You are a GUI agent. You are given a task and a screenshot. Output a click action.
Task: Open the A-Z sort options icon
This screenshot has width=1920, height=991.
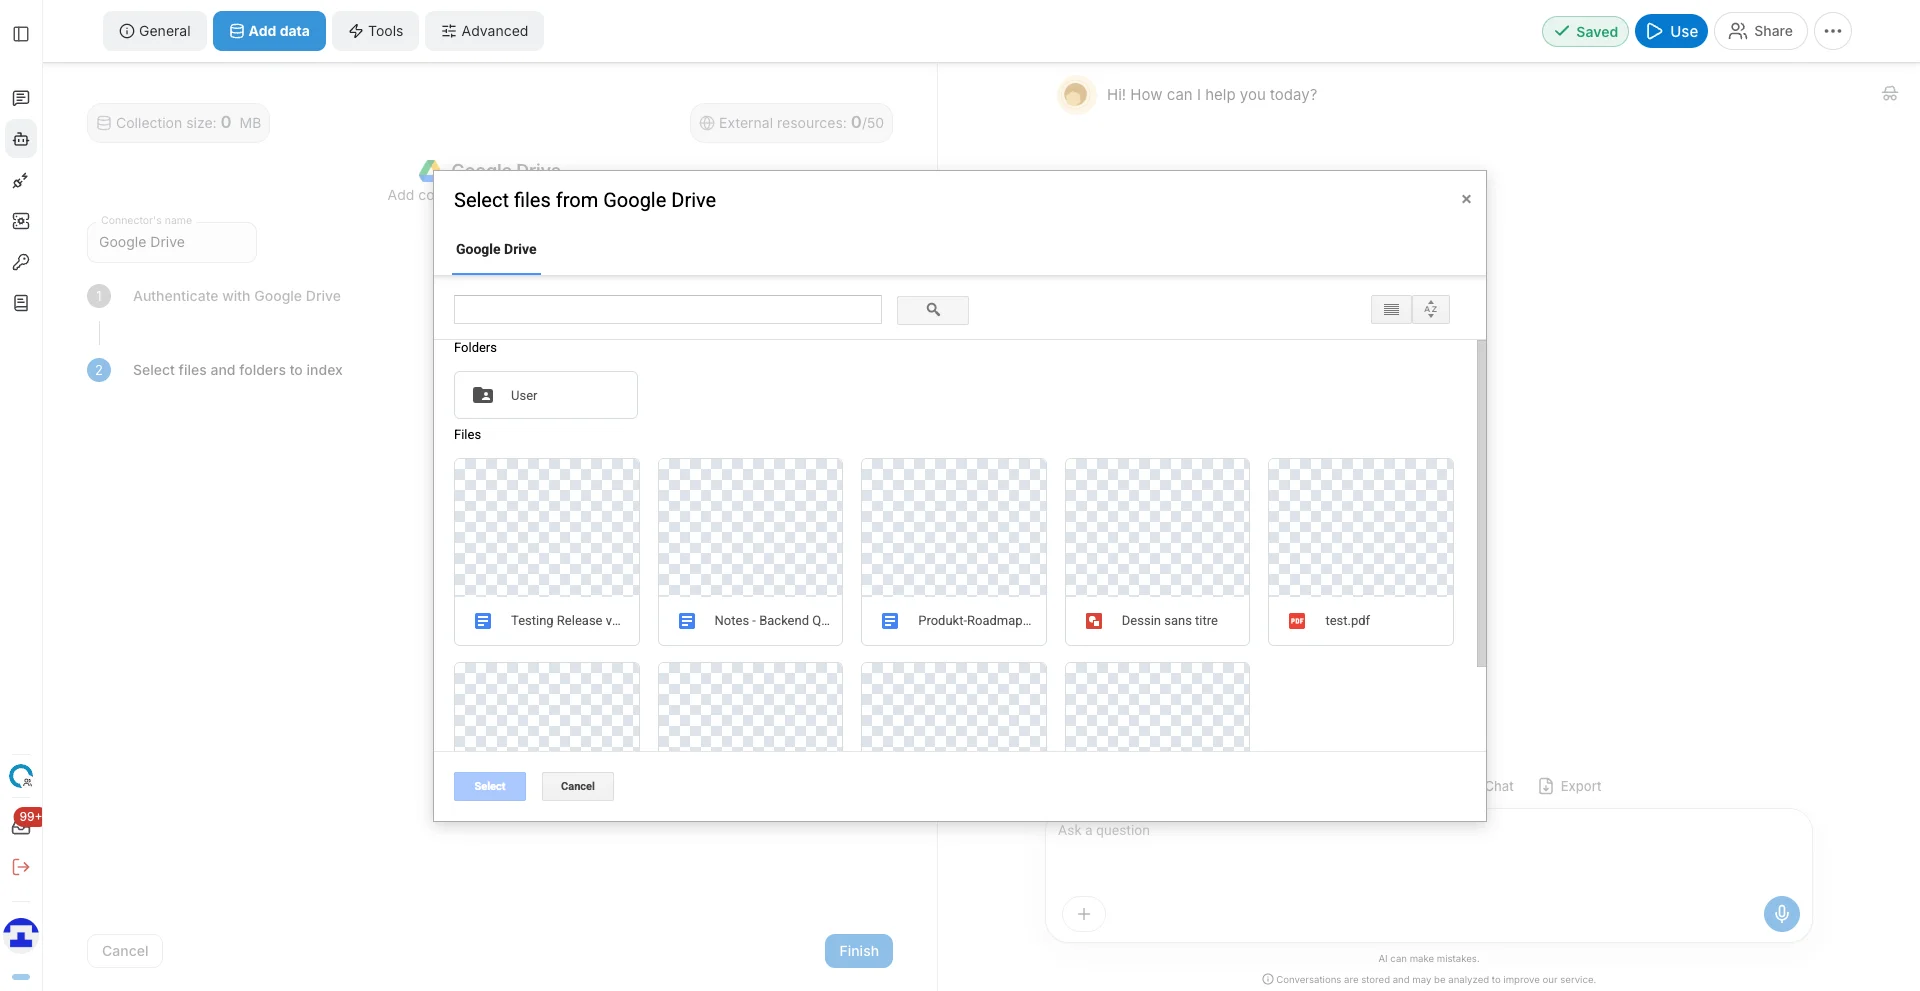[x=1431, y=310]
